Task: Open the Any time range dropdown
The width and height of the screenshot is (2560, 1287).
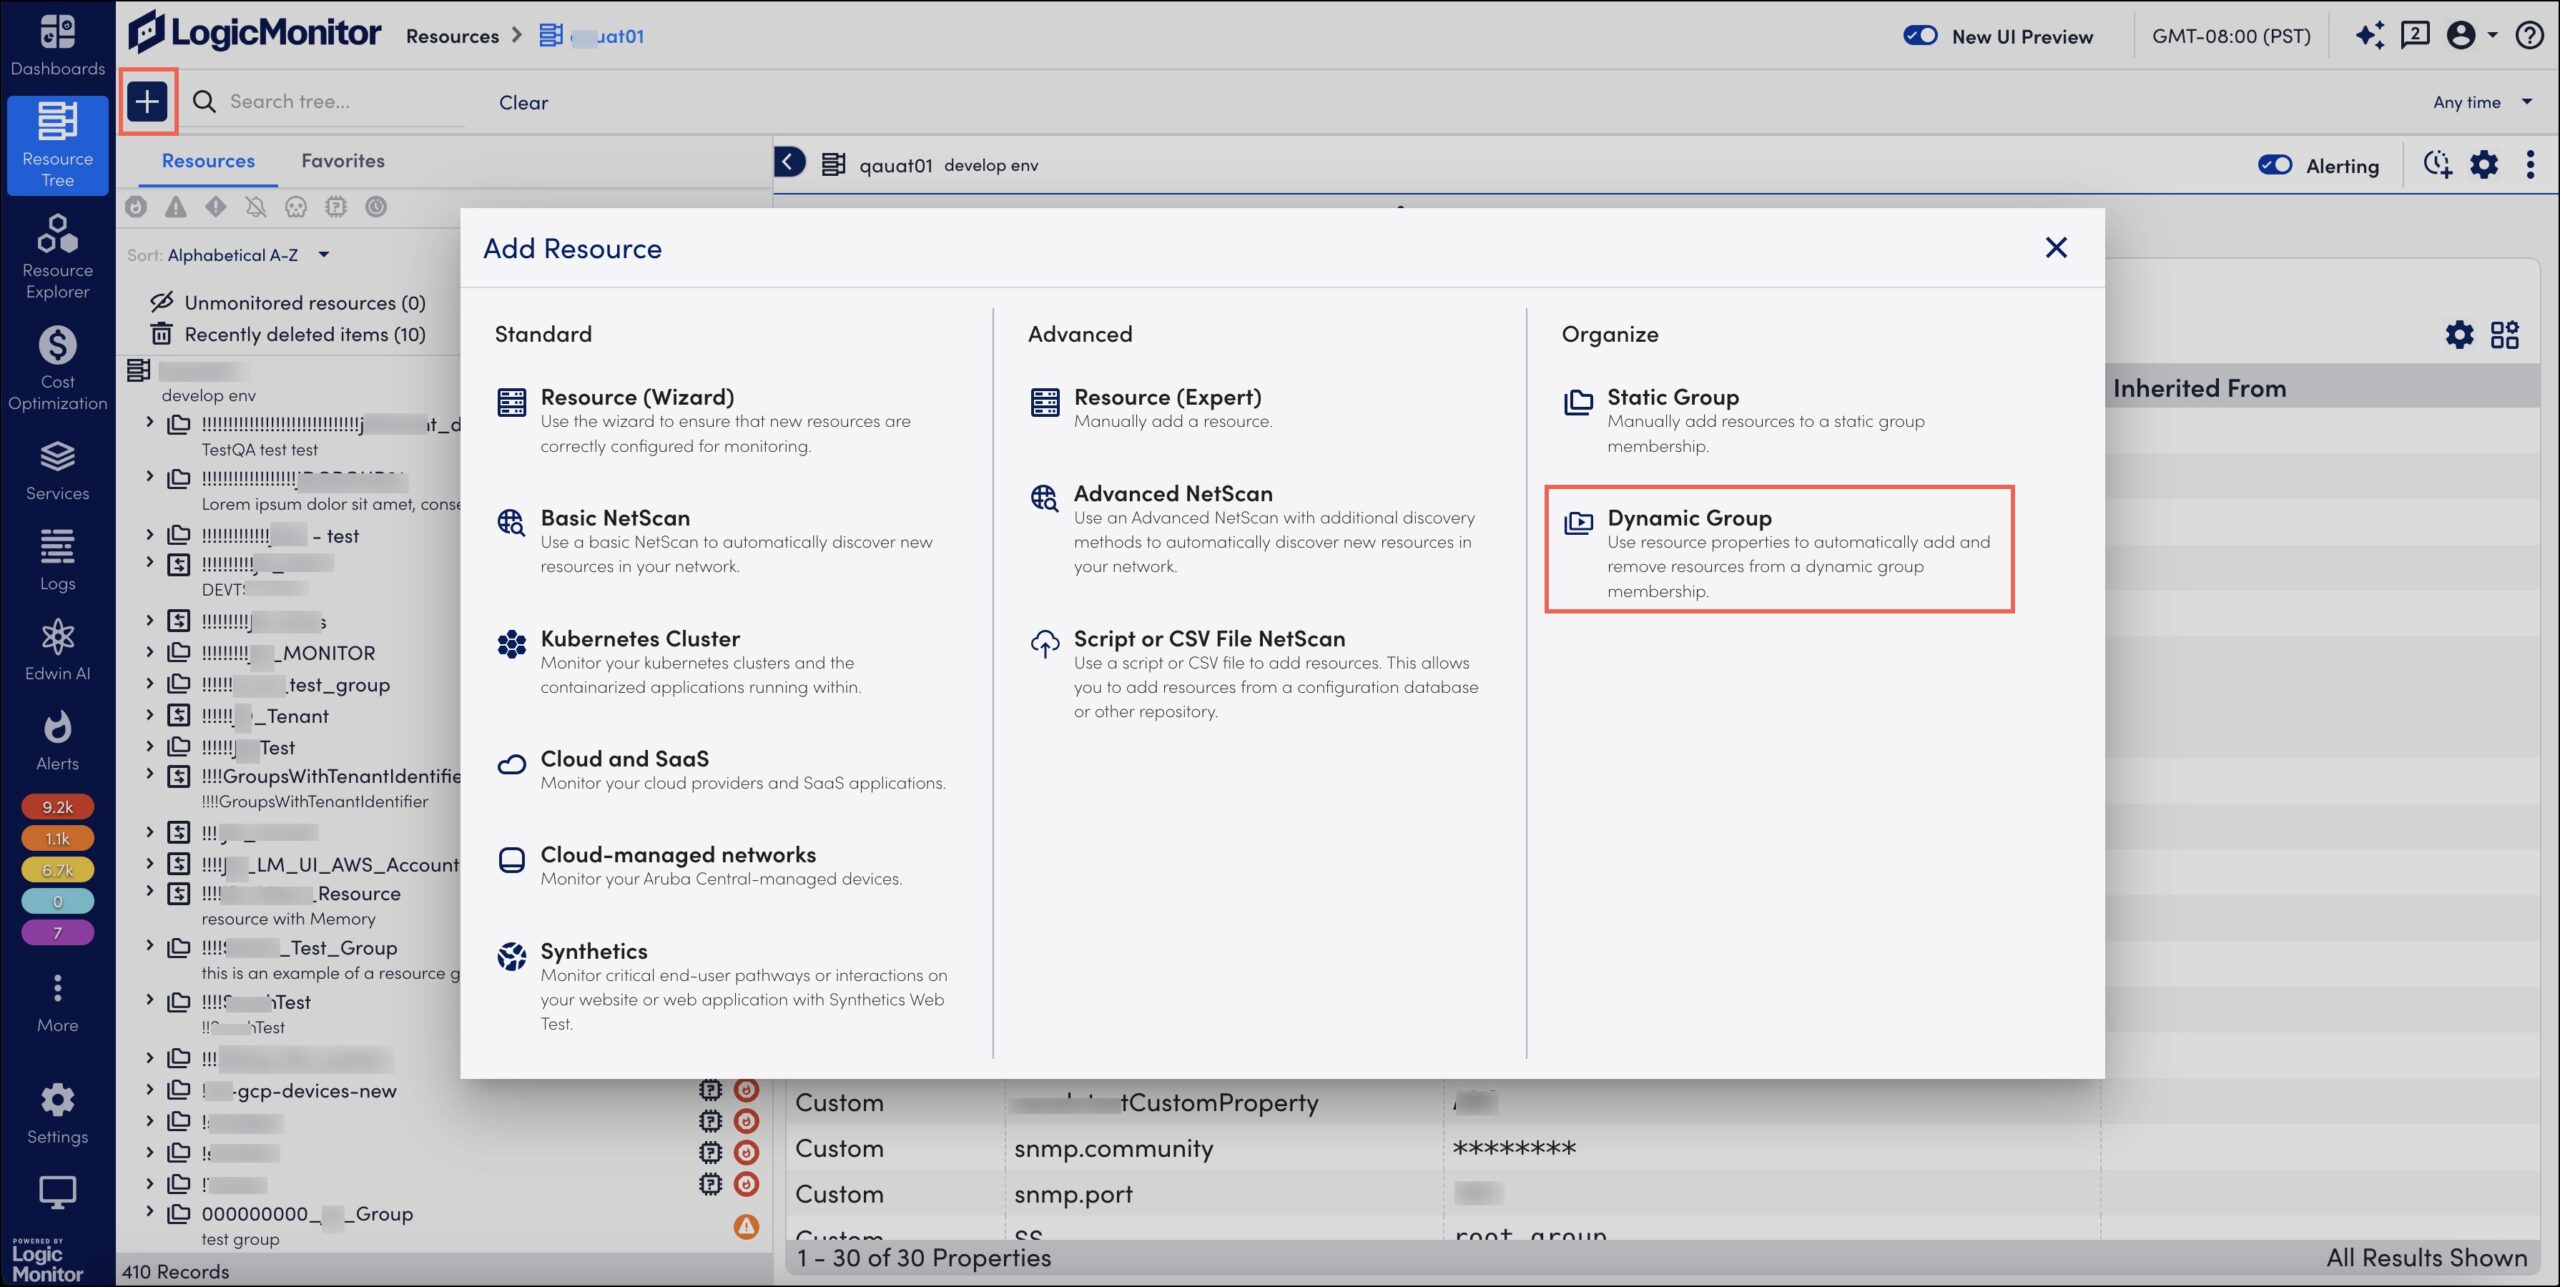Action: coord(2482,102)
